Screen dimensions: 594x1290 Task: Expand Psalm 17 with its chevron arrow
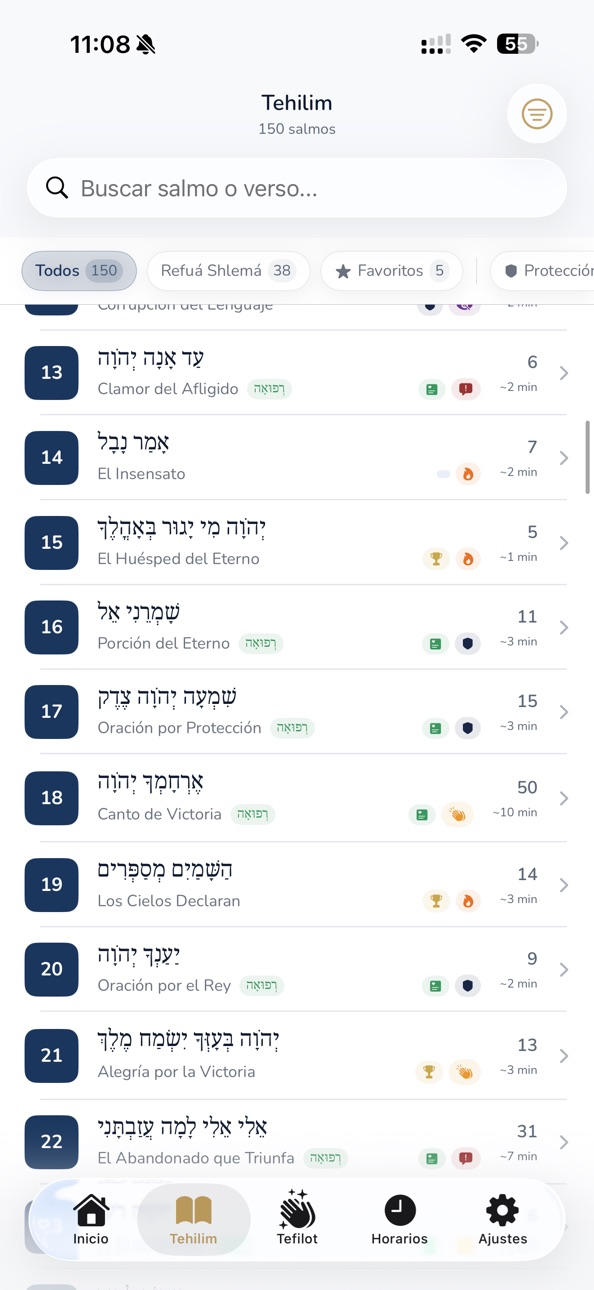click(564, 712)
